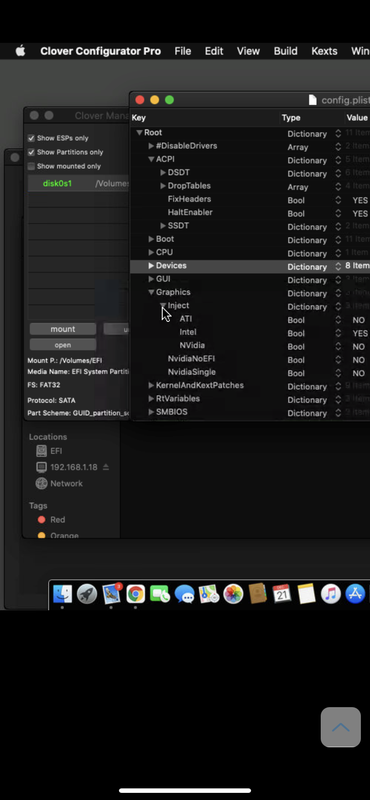
Task: Select EFI location icon in Finder sidebar
Action: point(41,451)
